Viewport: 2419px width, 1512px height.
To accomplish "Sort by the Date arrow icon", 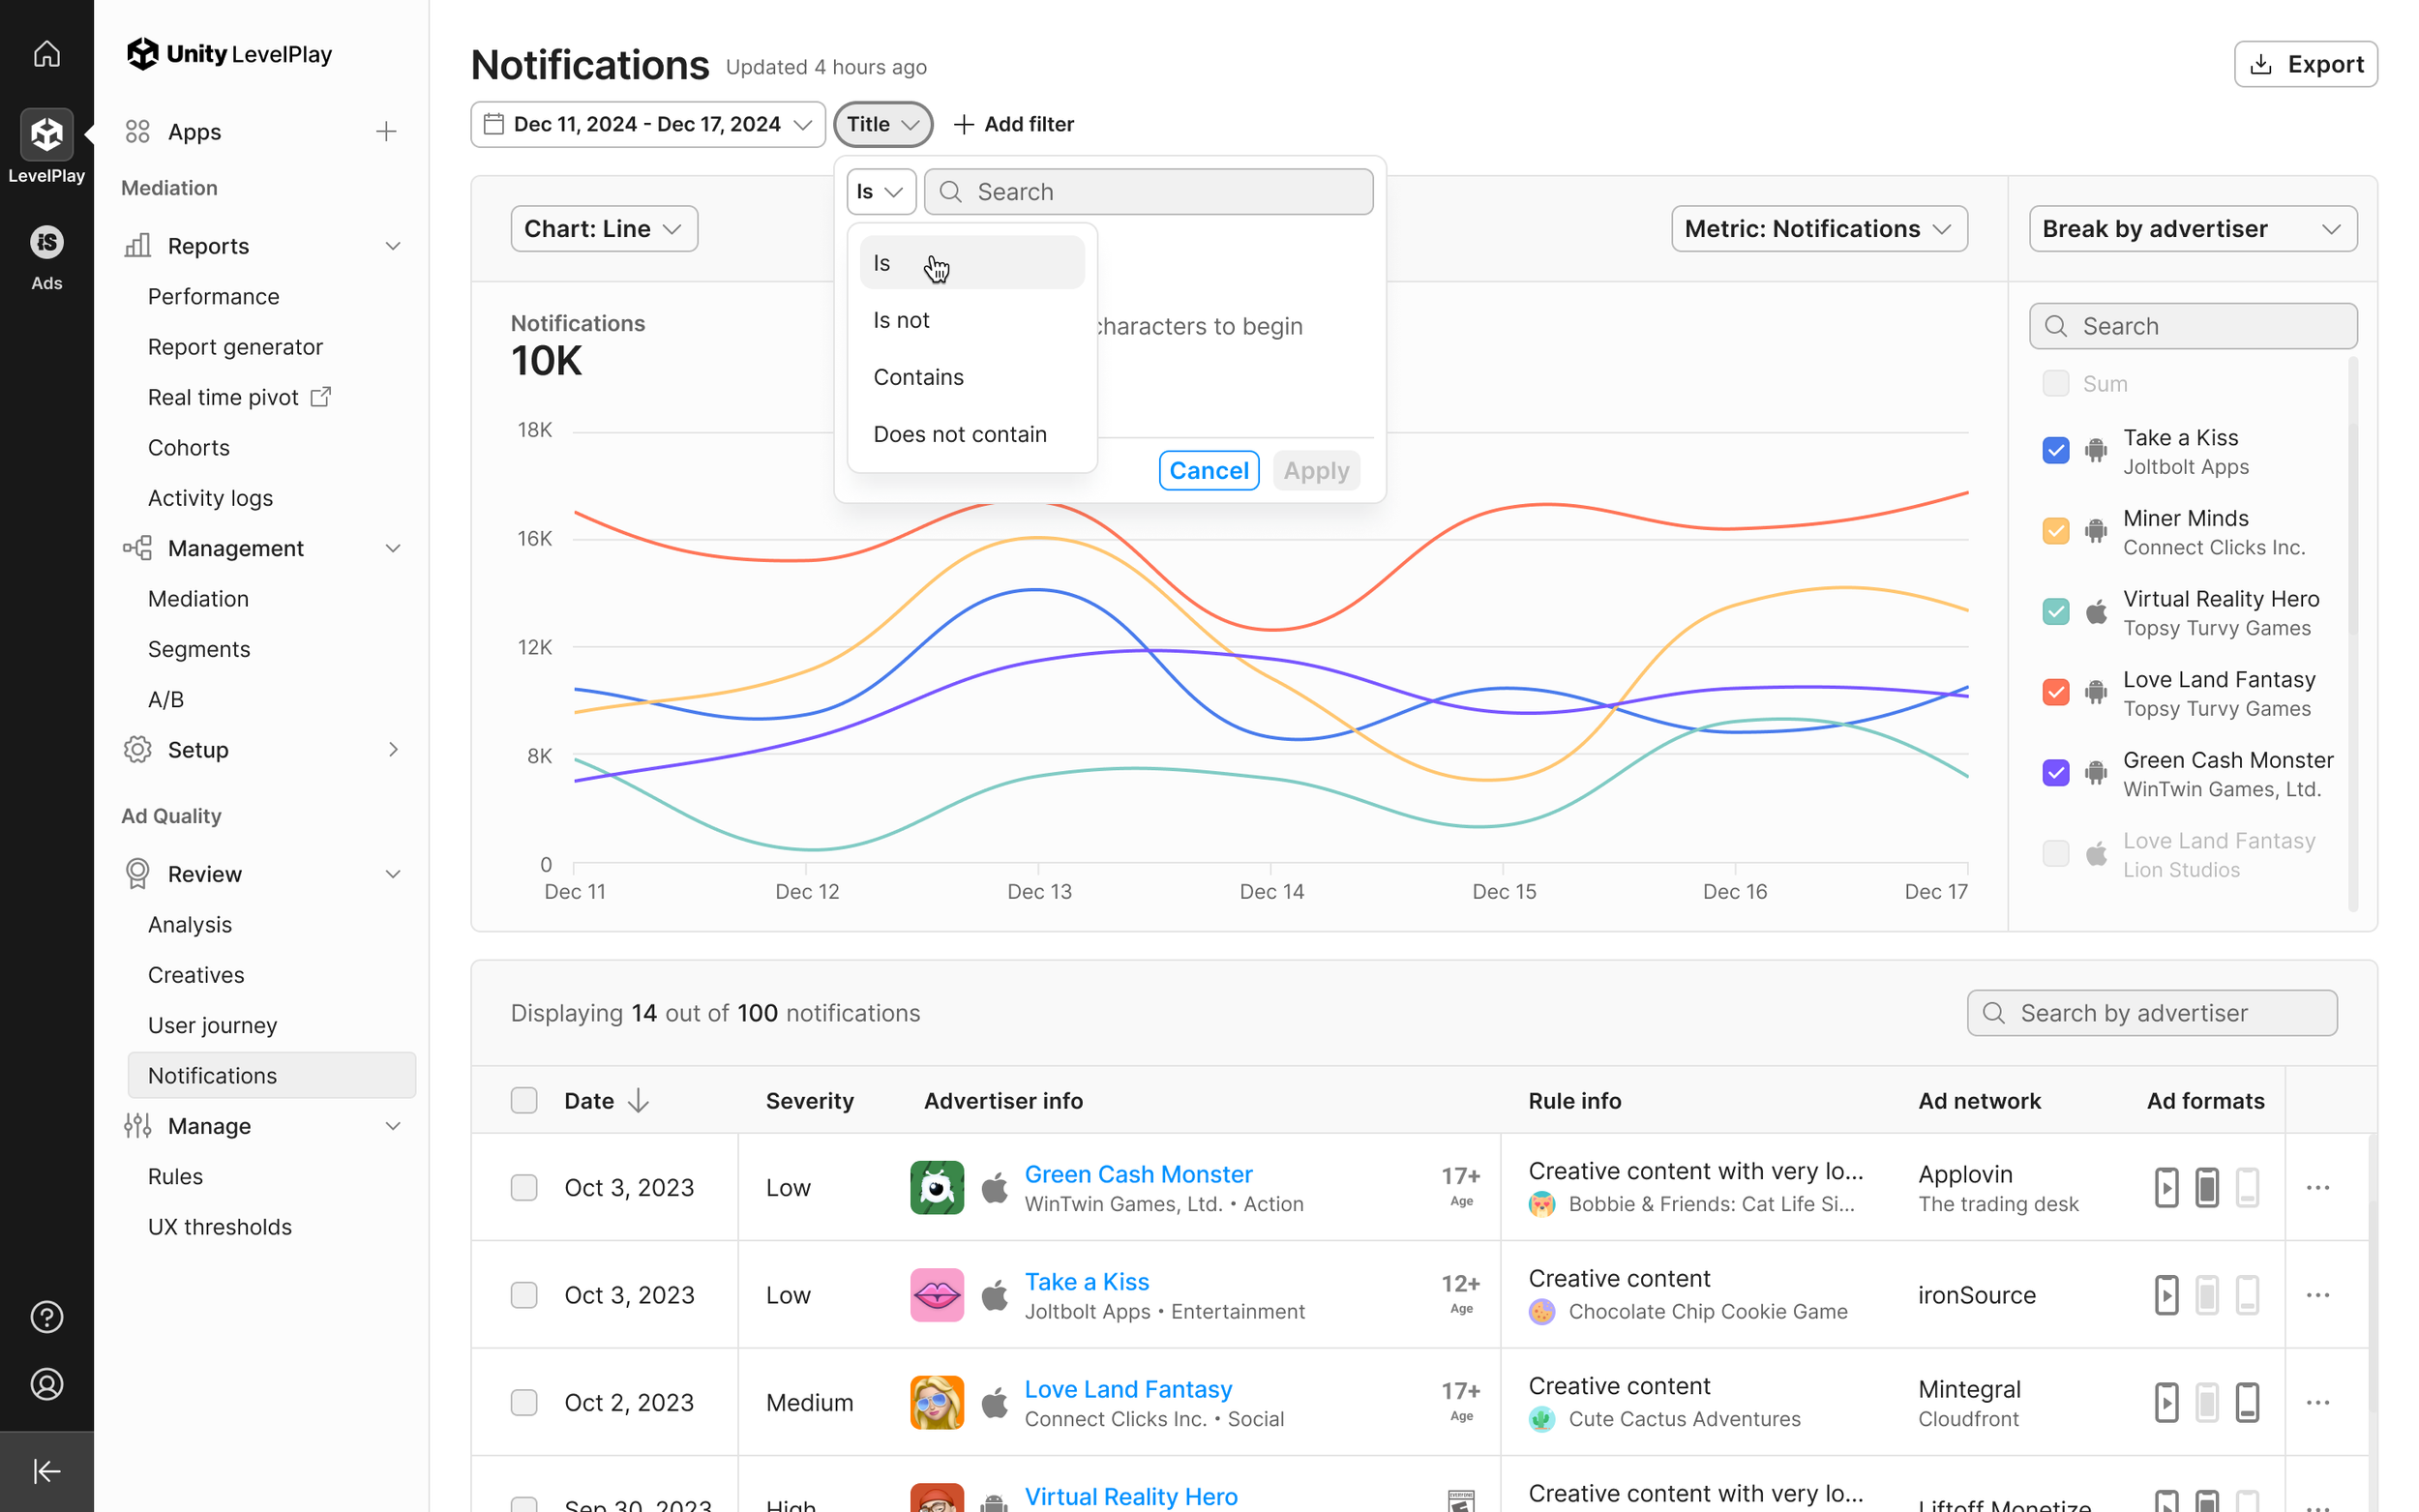I will [x=638, y=1101].
